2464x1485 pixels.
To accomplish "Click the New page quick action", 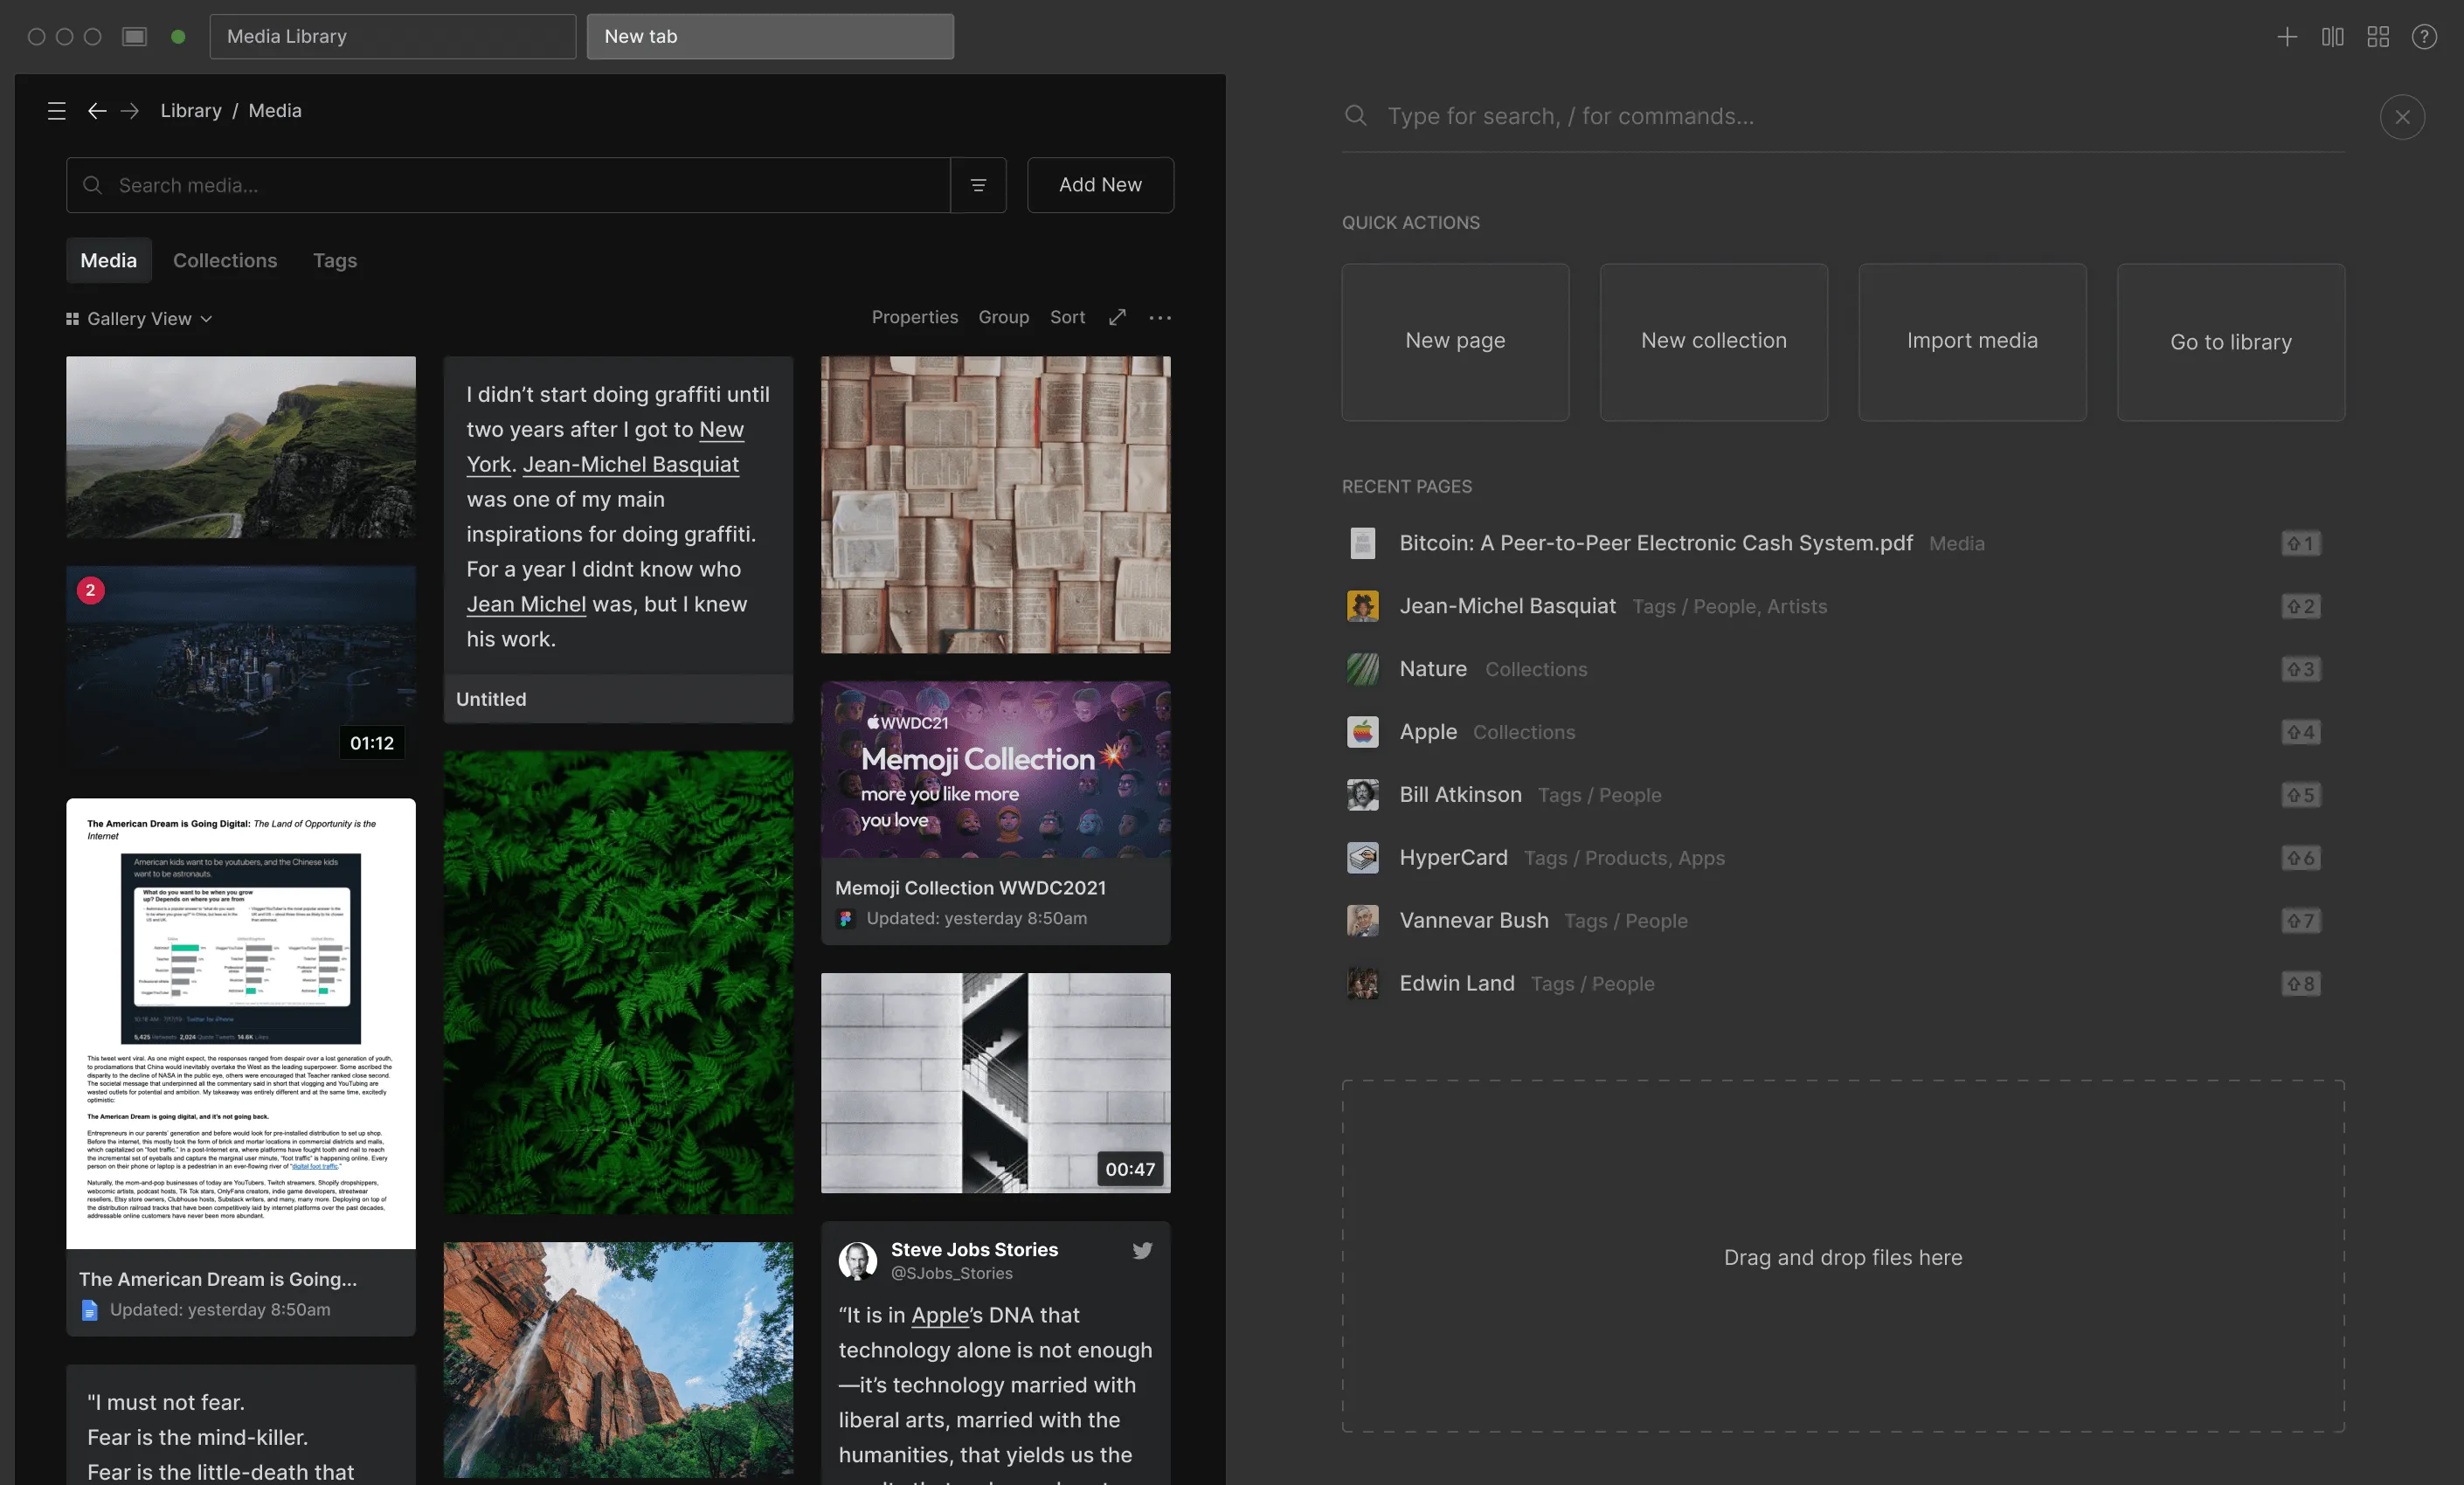I will (1455, 342).
